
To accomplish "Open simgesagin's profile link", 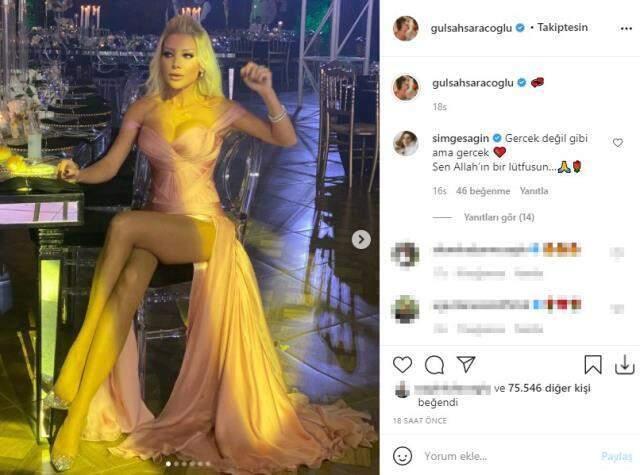I will click(x=460, y=138).
